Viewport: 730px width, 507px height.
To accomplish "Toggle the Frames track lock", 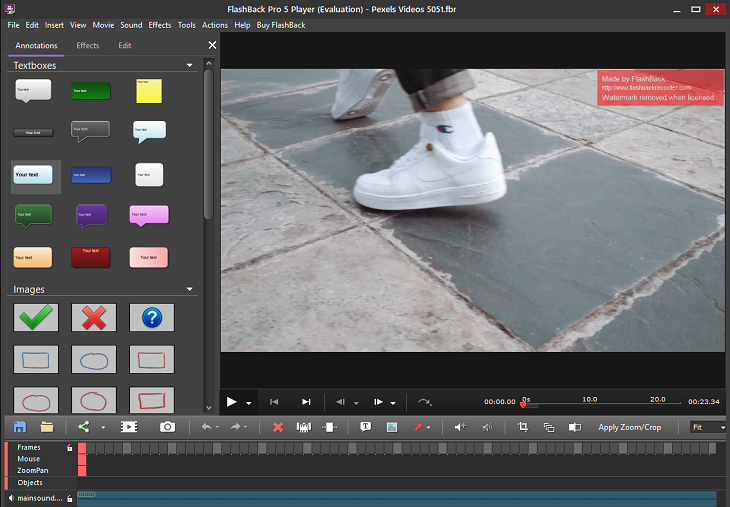I will (69, 447).
